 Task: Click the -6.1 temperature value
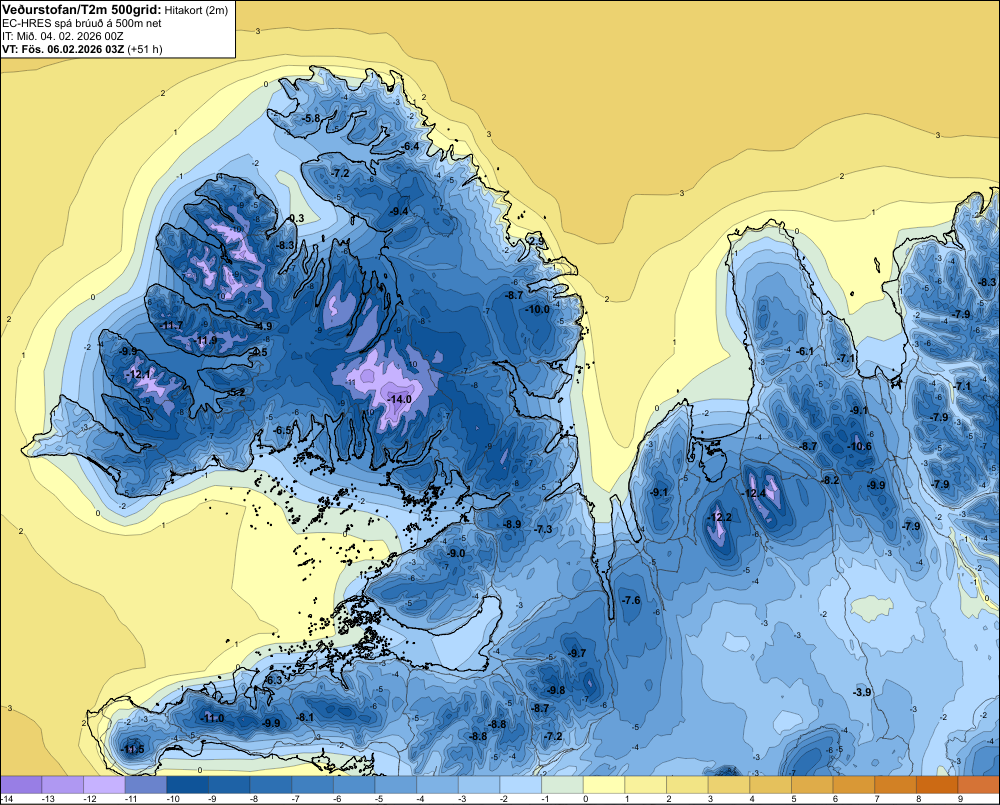point(805,351)
